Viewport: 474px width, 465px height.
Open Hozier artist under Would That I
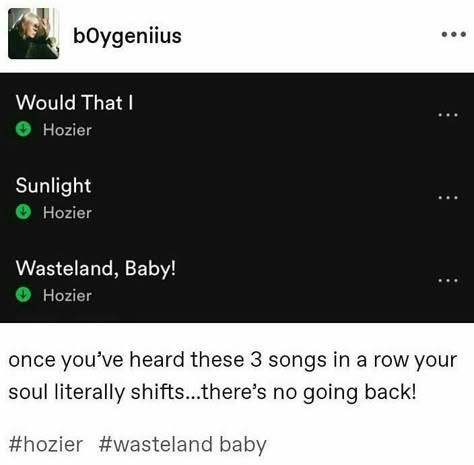click(67, 130)
